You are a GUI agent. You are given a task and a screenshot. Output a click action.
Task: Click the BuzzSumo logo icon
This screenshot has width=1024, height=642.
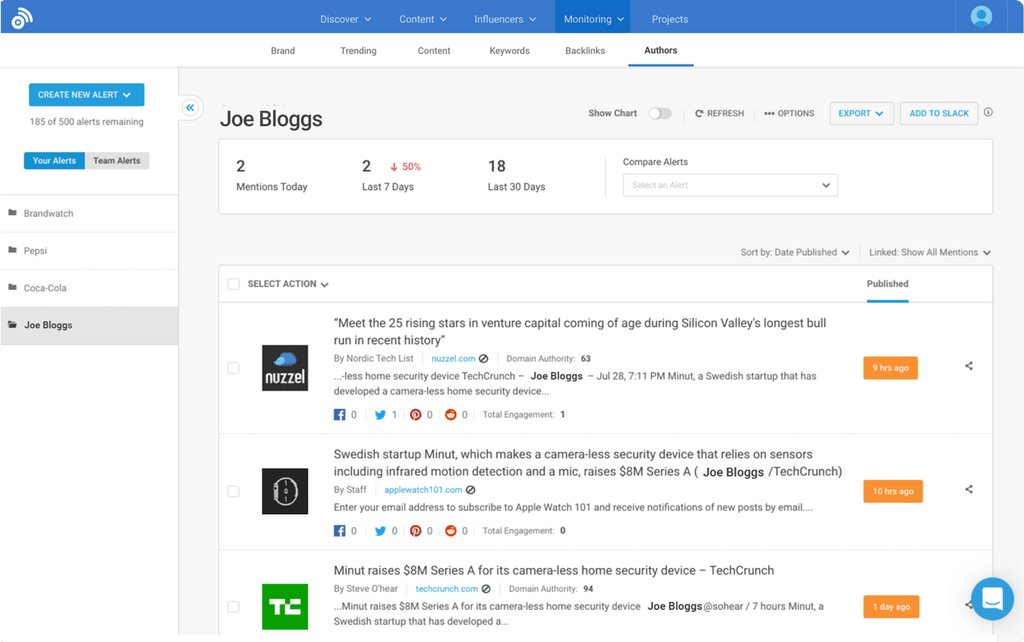coord(22,18)
